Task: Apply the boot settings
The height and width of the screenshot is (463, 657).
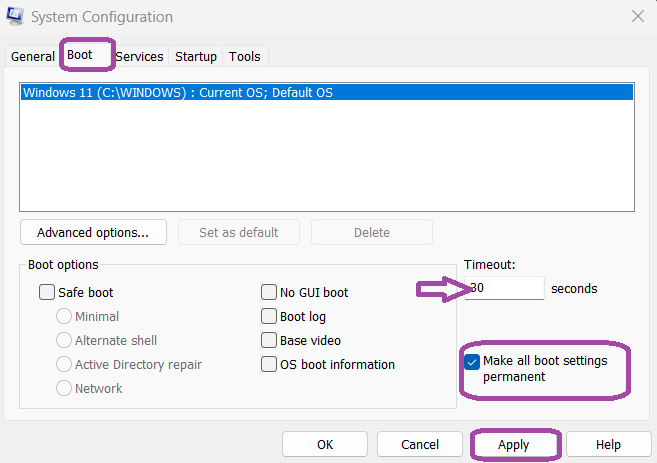Action: tap(513, 444)
